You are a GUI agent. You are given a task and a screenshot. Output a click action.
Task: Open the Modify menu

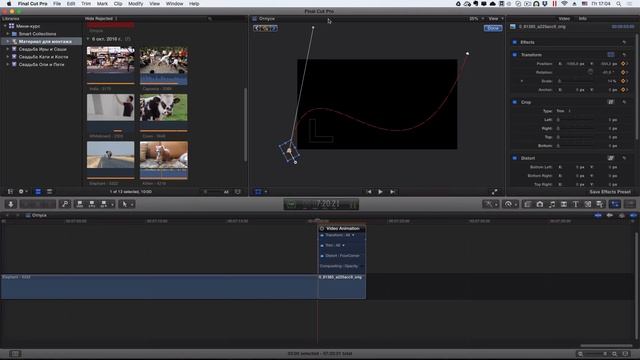136,4
